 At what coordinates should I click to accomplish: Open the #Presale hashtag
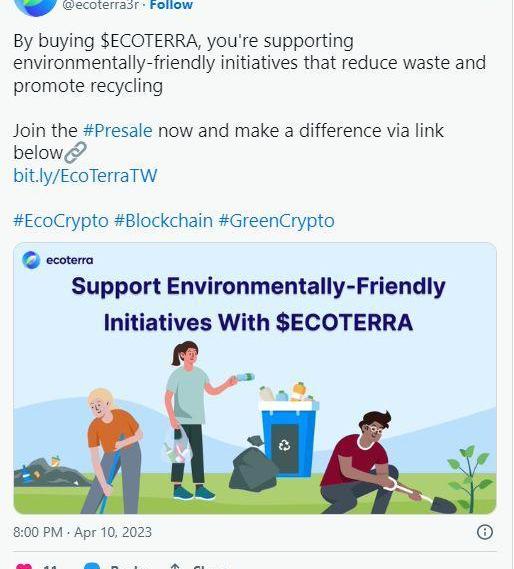(x=118, y=131)
